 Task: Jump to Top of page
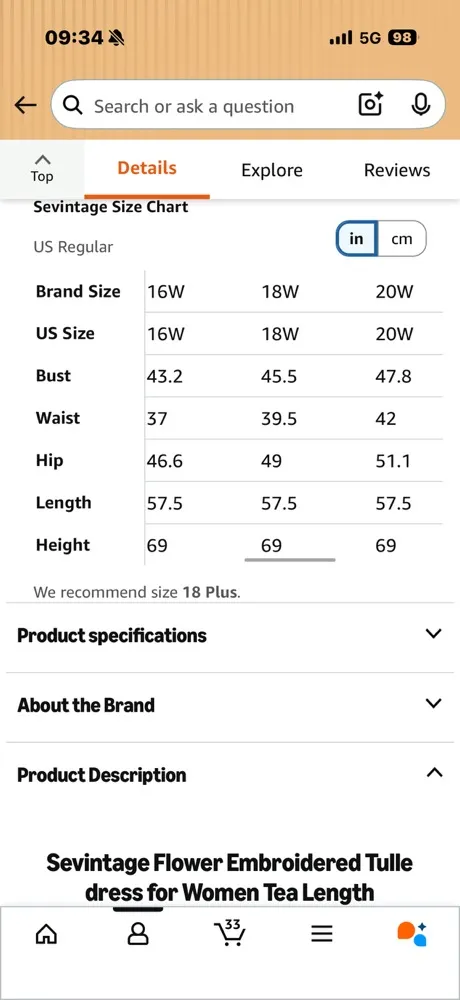[42, 168]
